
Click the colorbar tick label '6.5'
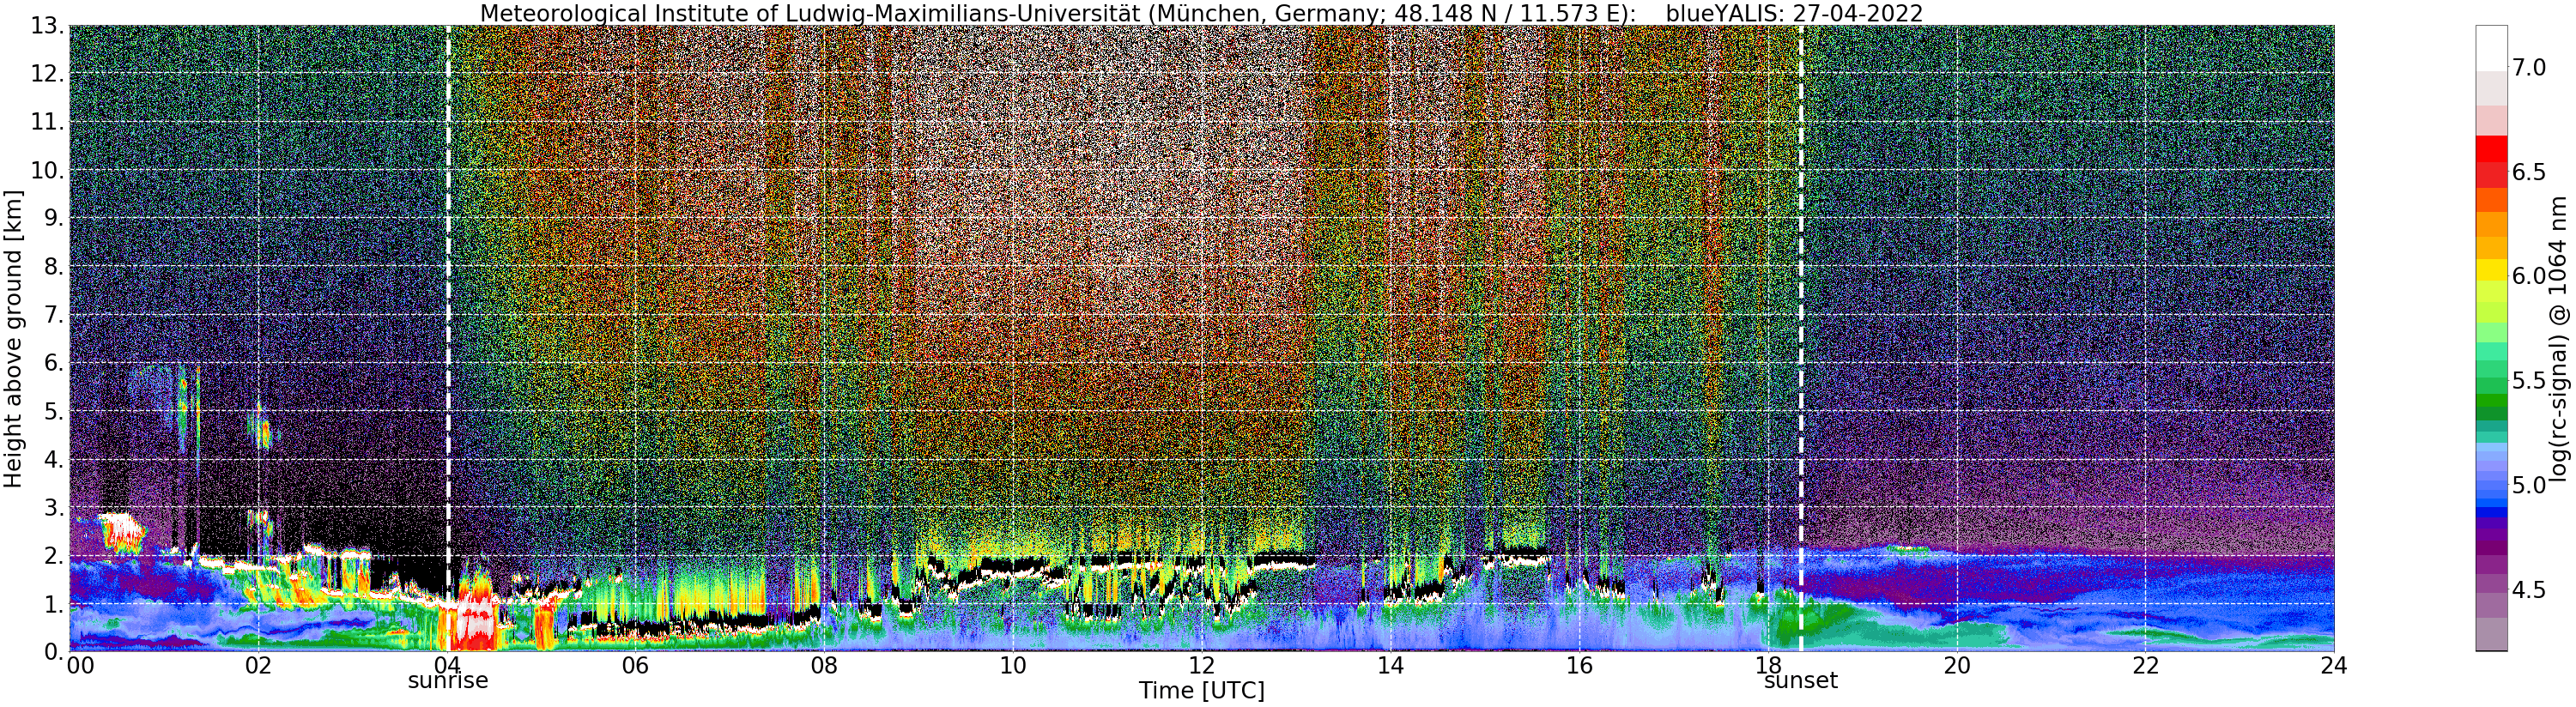coord(2529,172)
